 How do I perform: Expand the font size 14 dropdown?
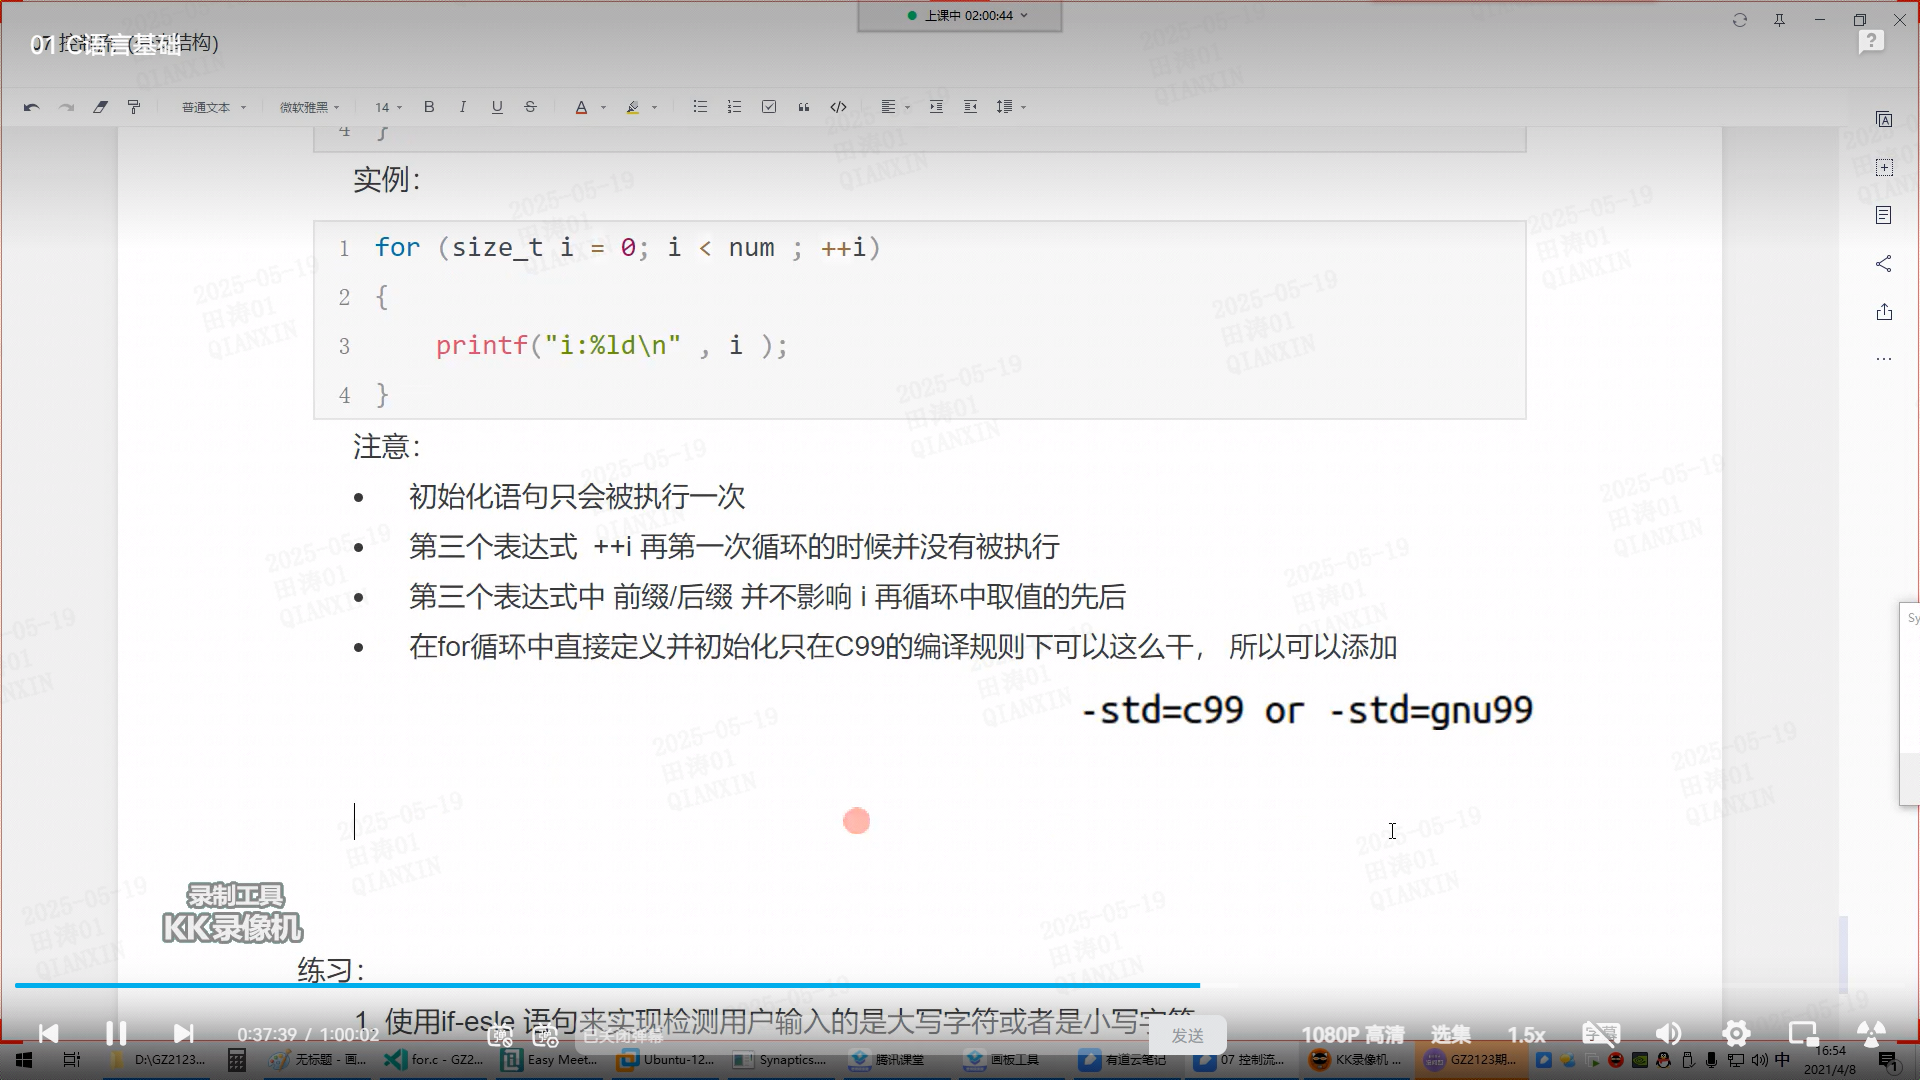[x=388, y=107]
